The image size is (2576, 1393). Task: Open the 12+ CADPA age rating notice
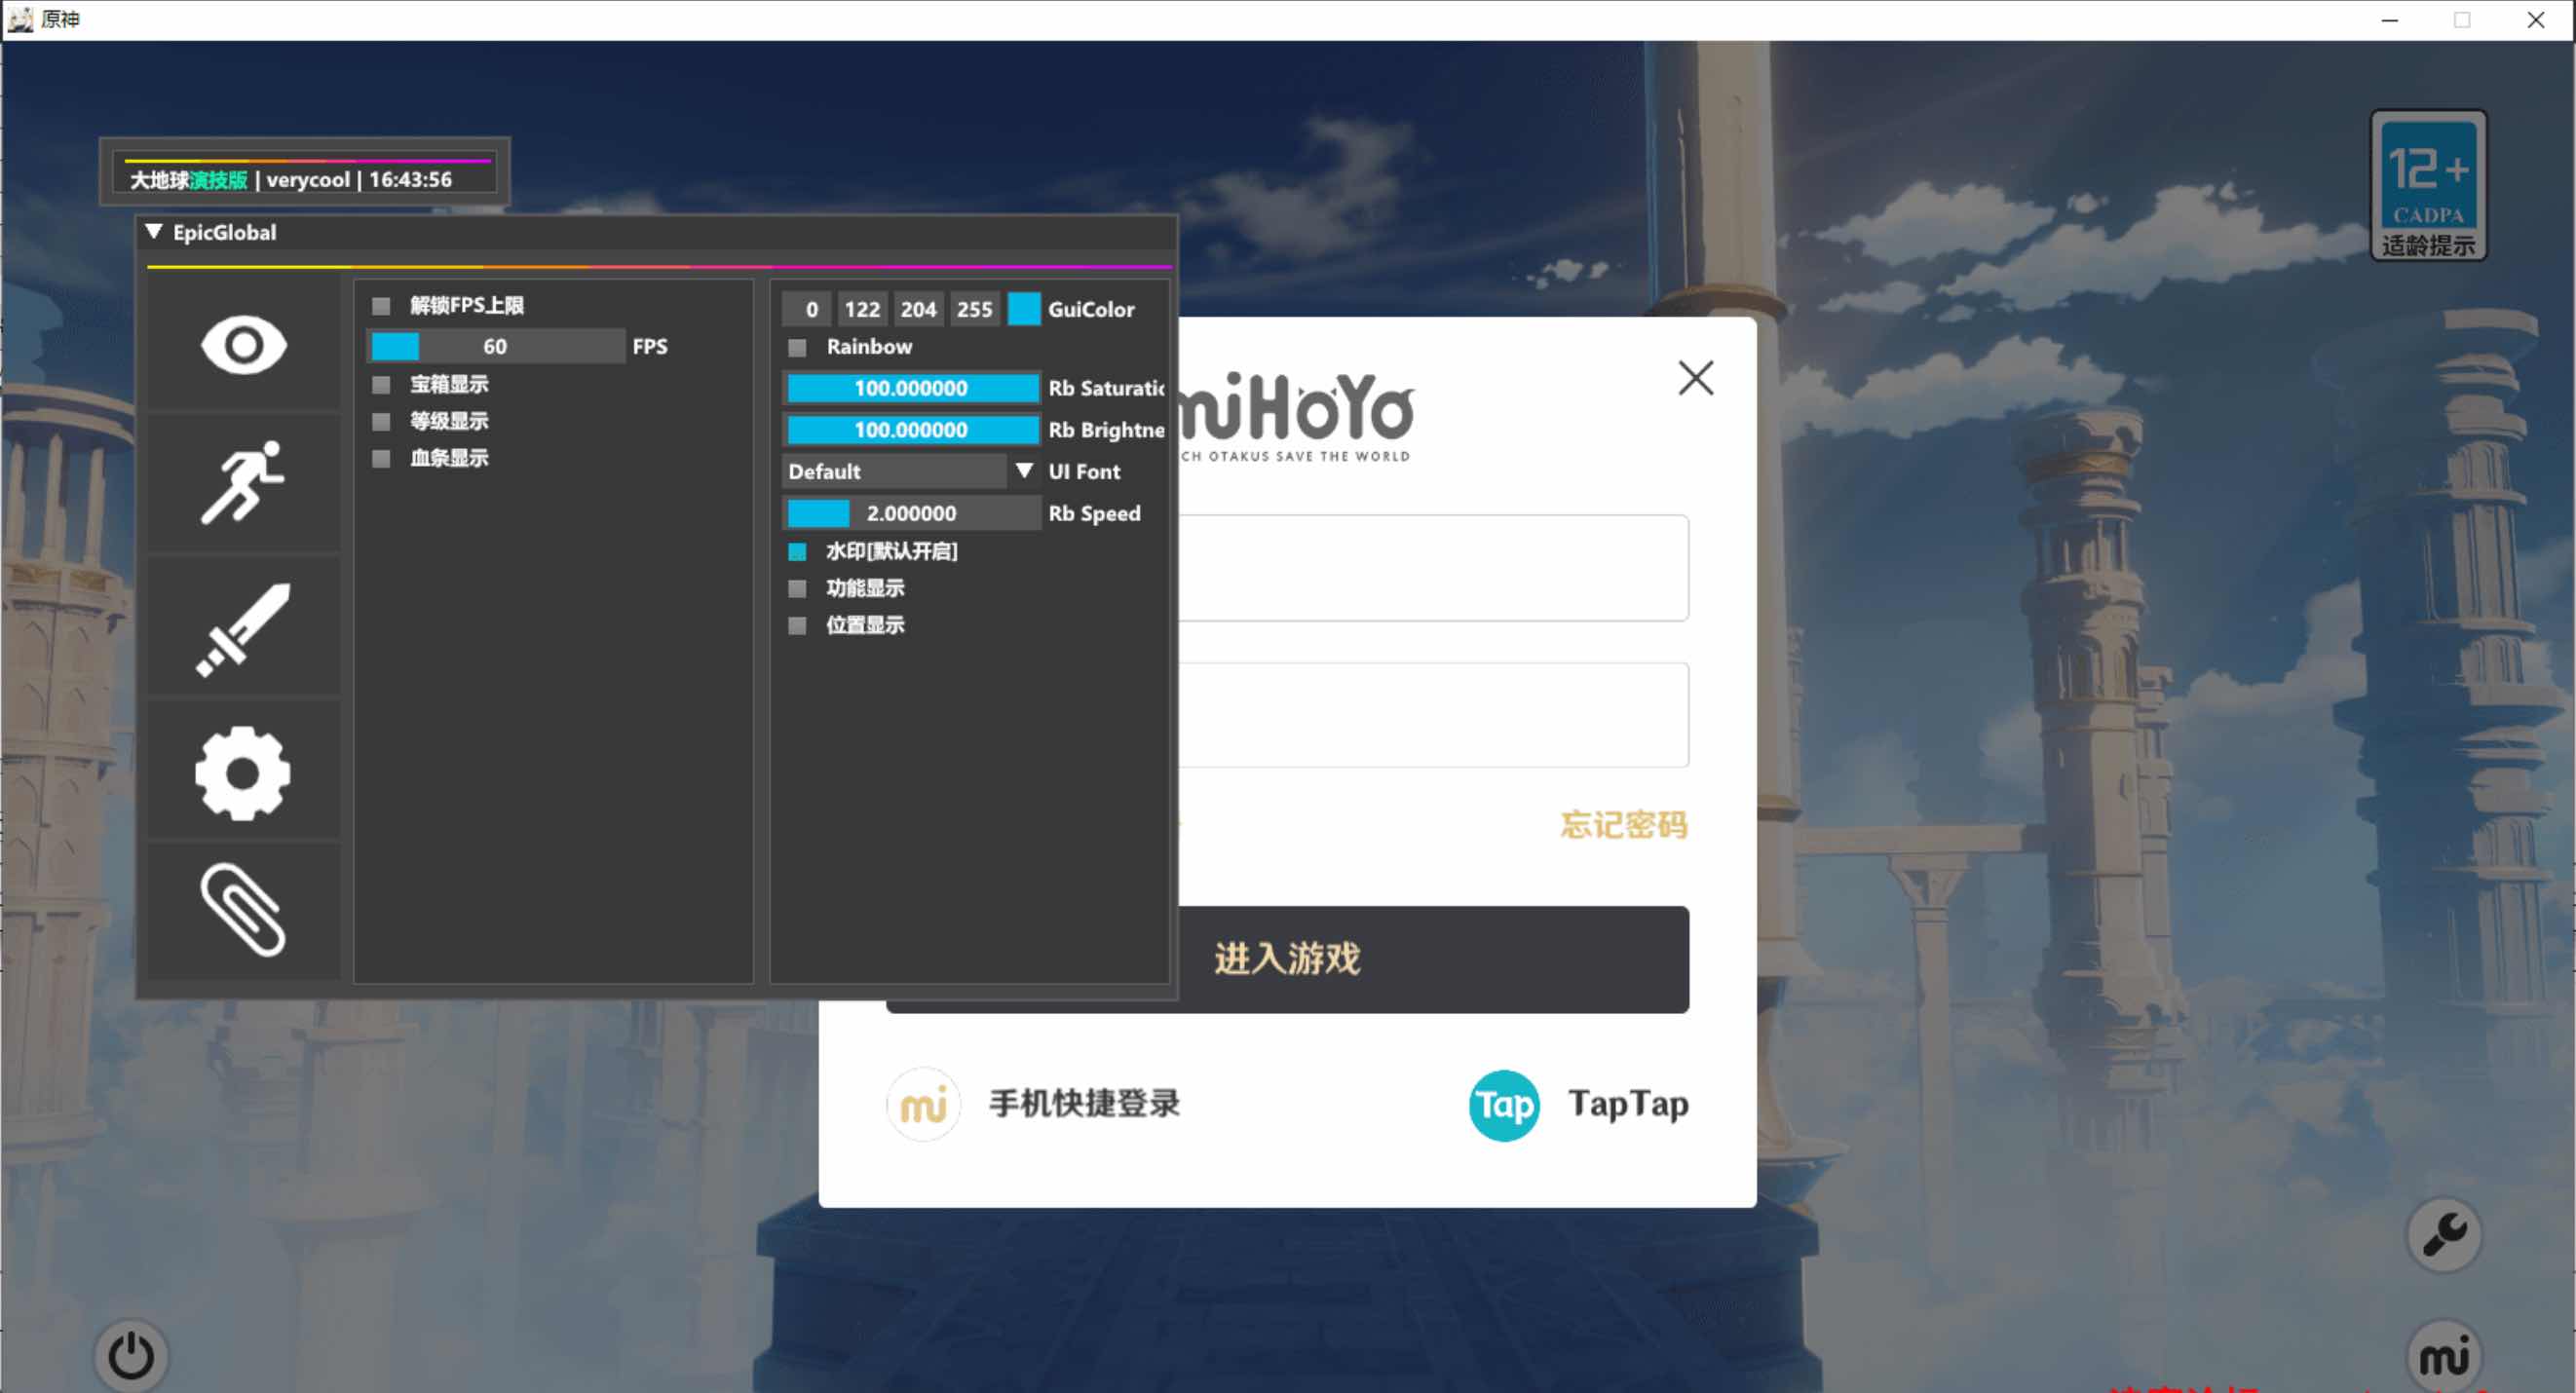2428,185
